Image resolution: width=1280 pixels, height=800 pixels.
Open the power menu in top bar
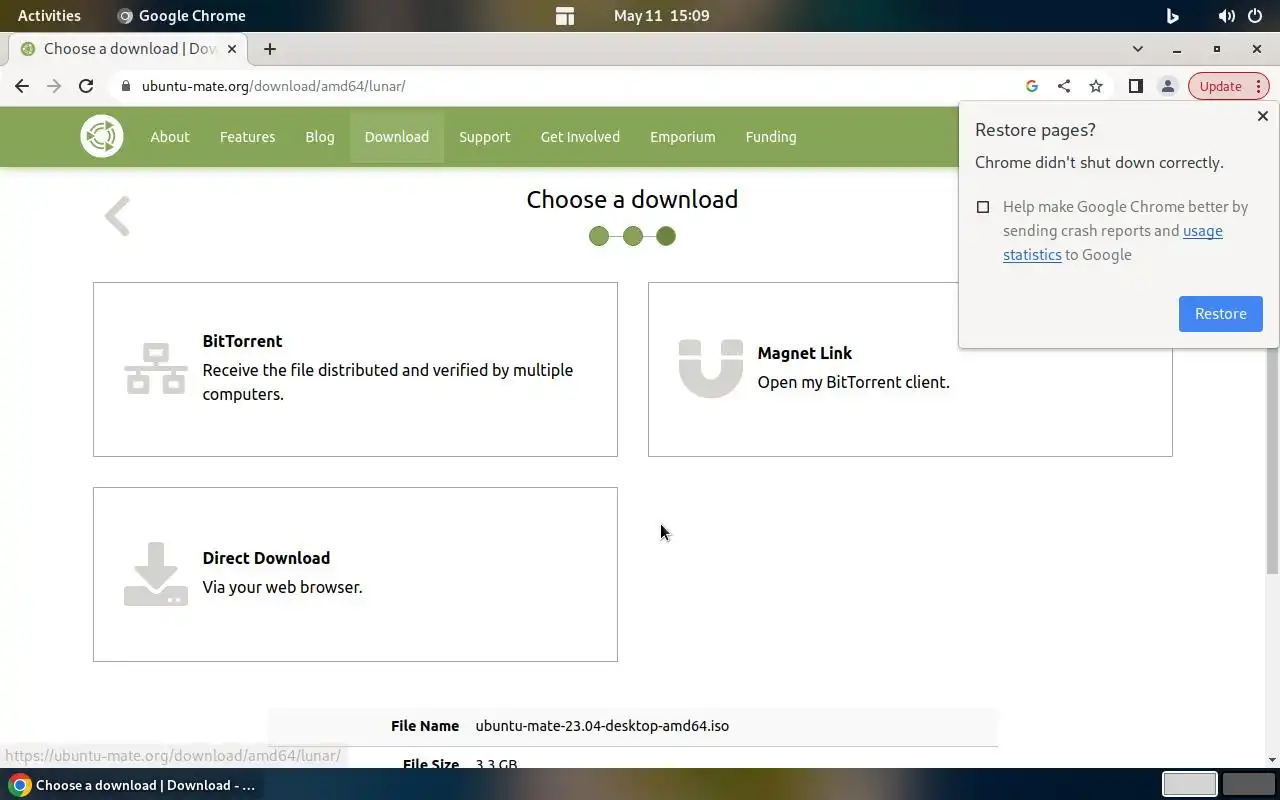(1255, 16)
